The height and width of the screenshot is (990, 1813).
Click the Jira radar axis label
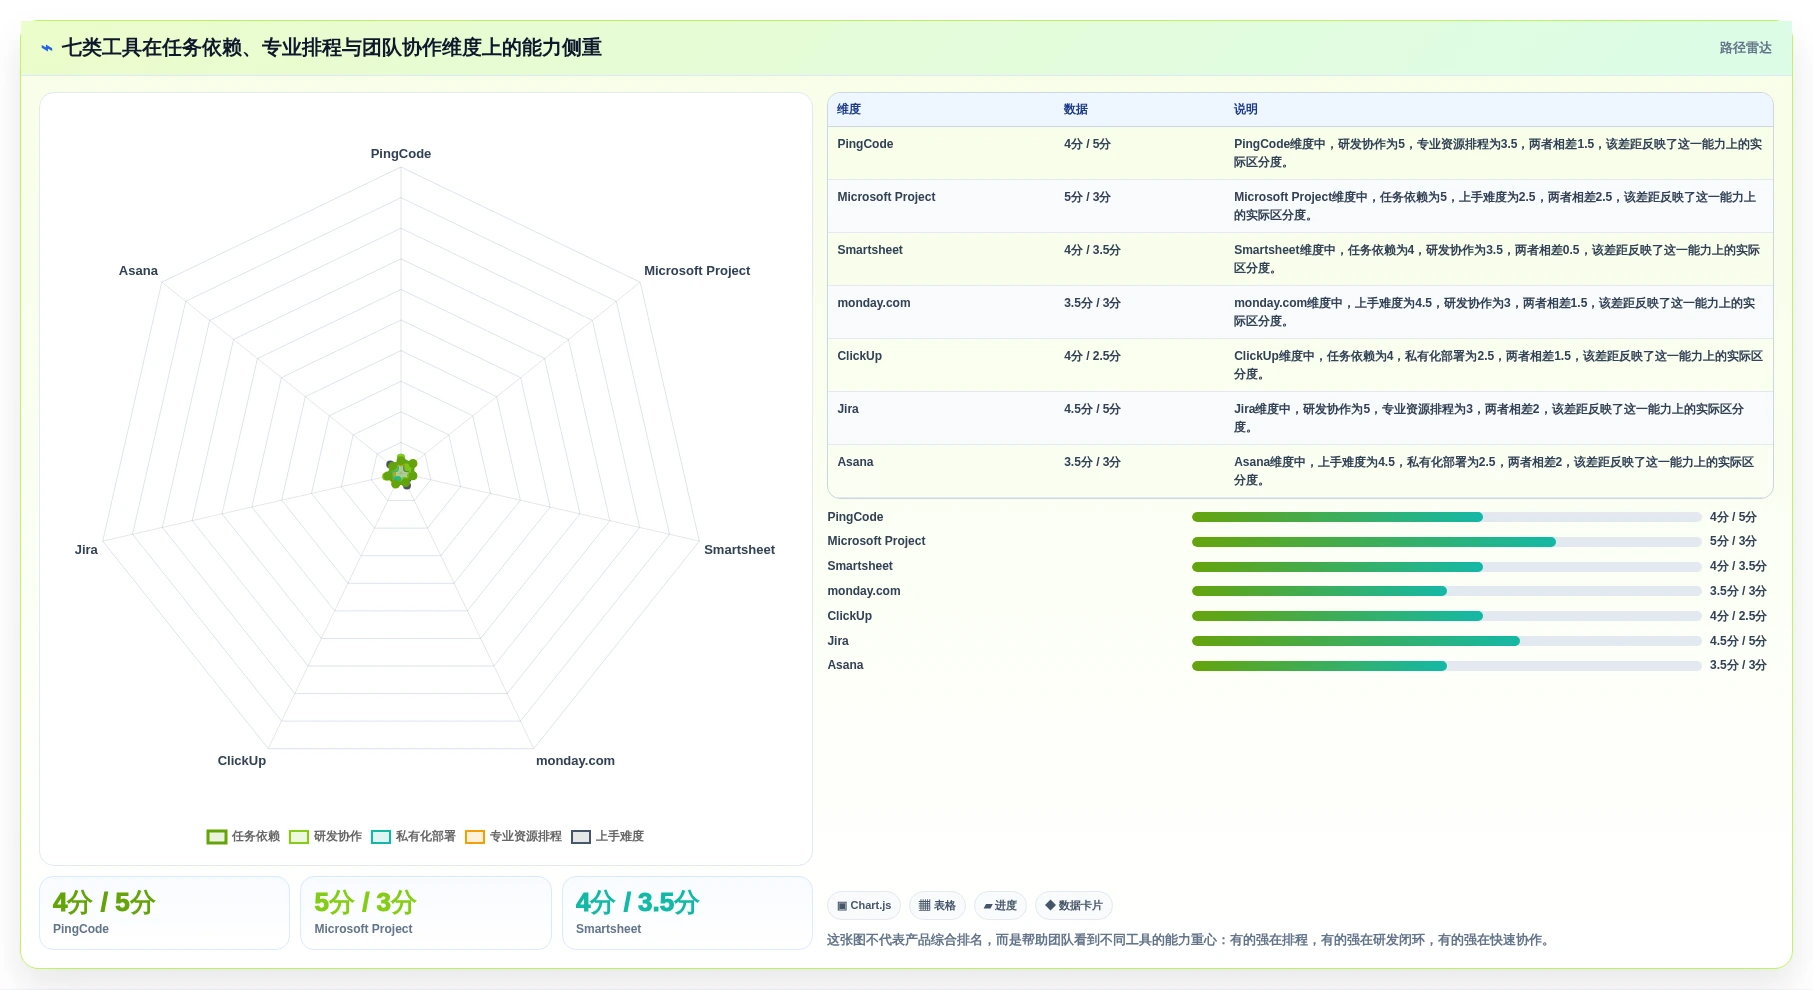(86, 550)
